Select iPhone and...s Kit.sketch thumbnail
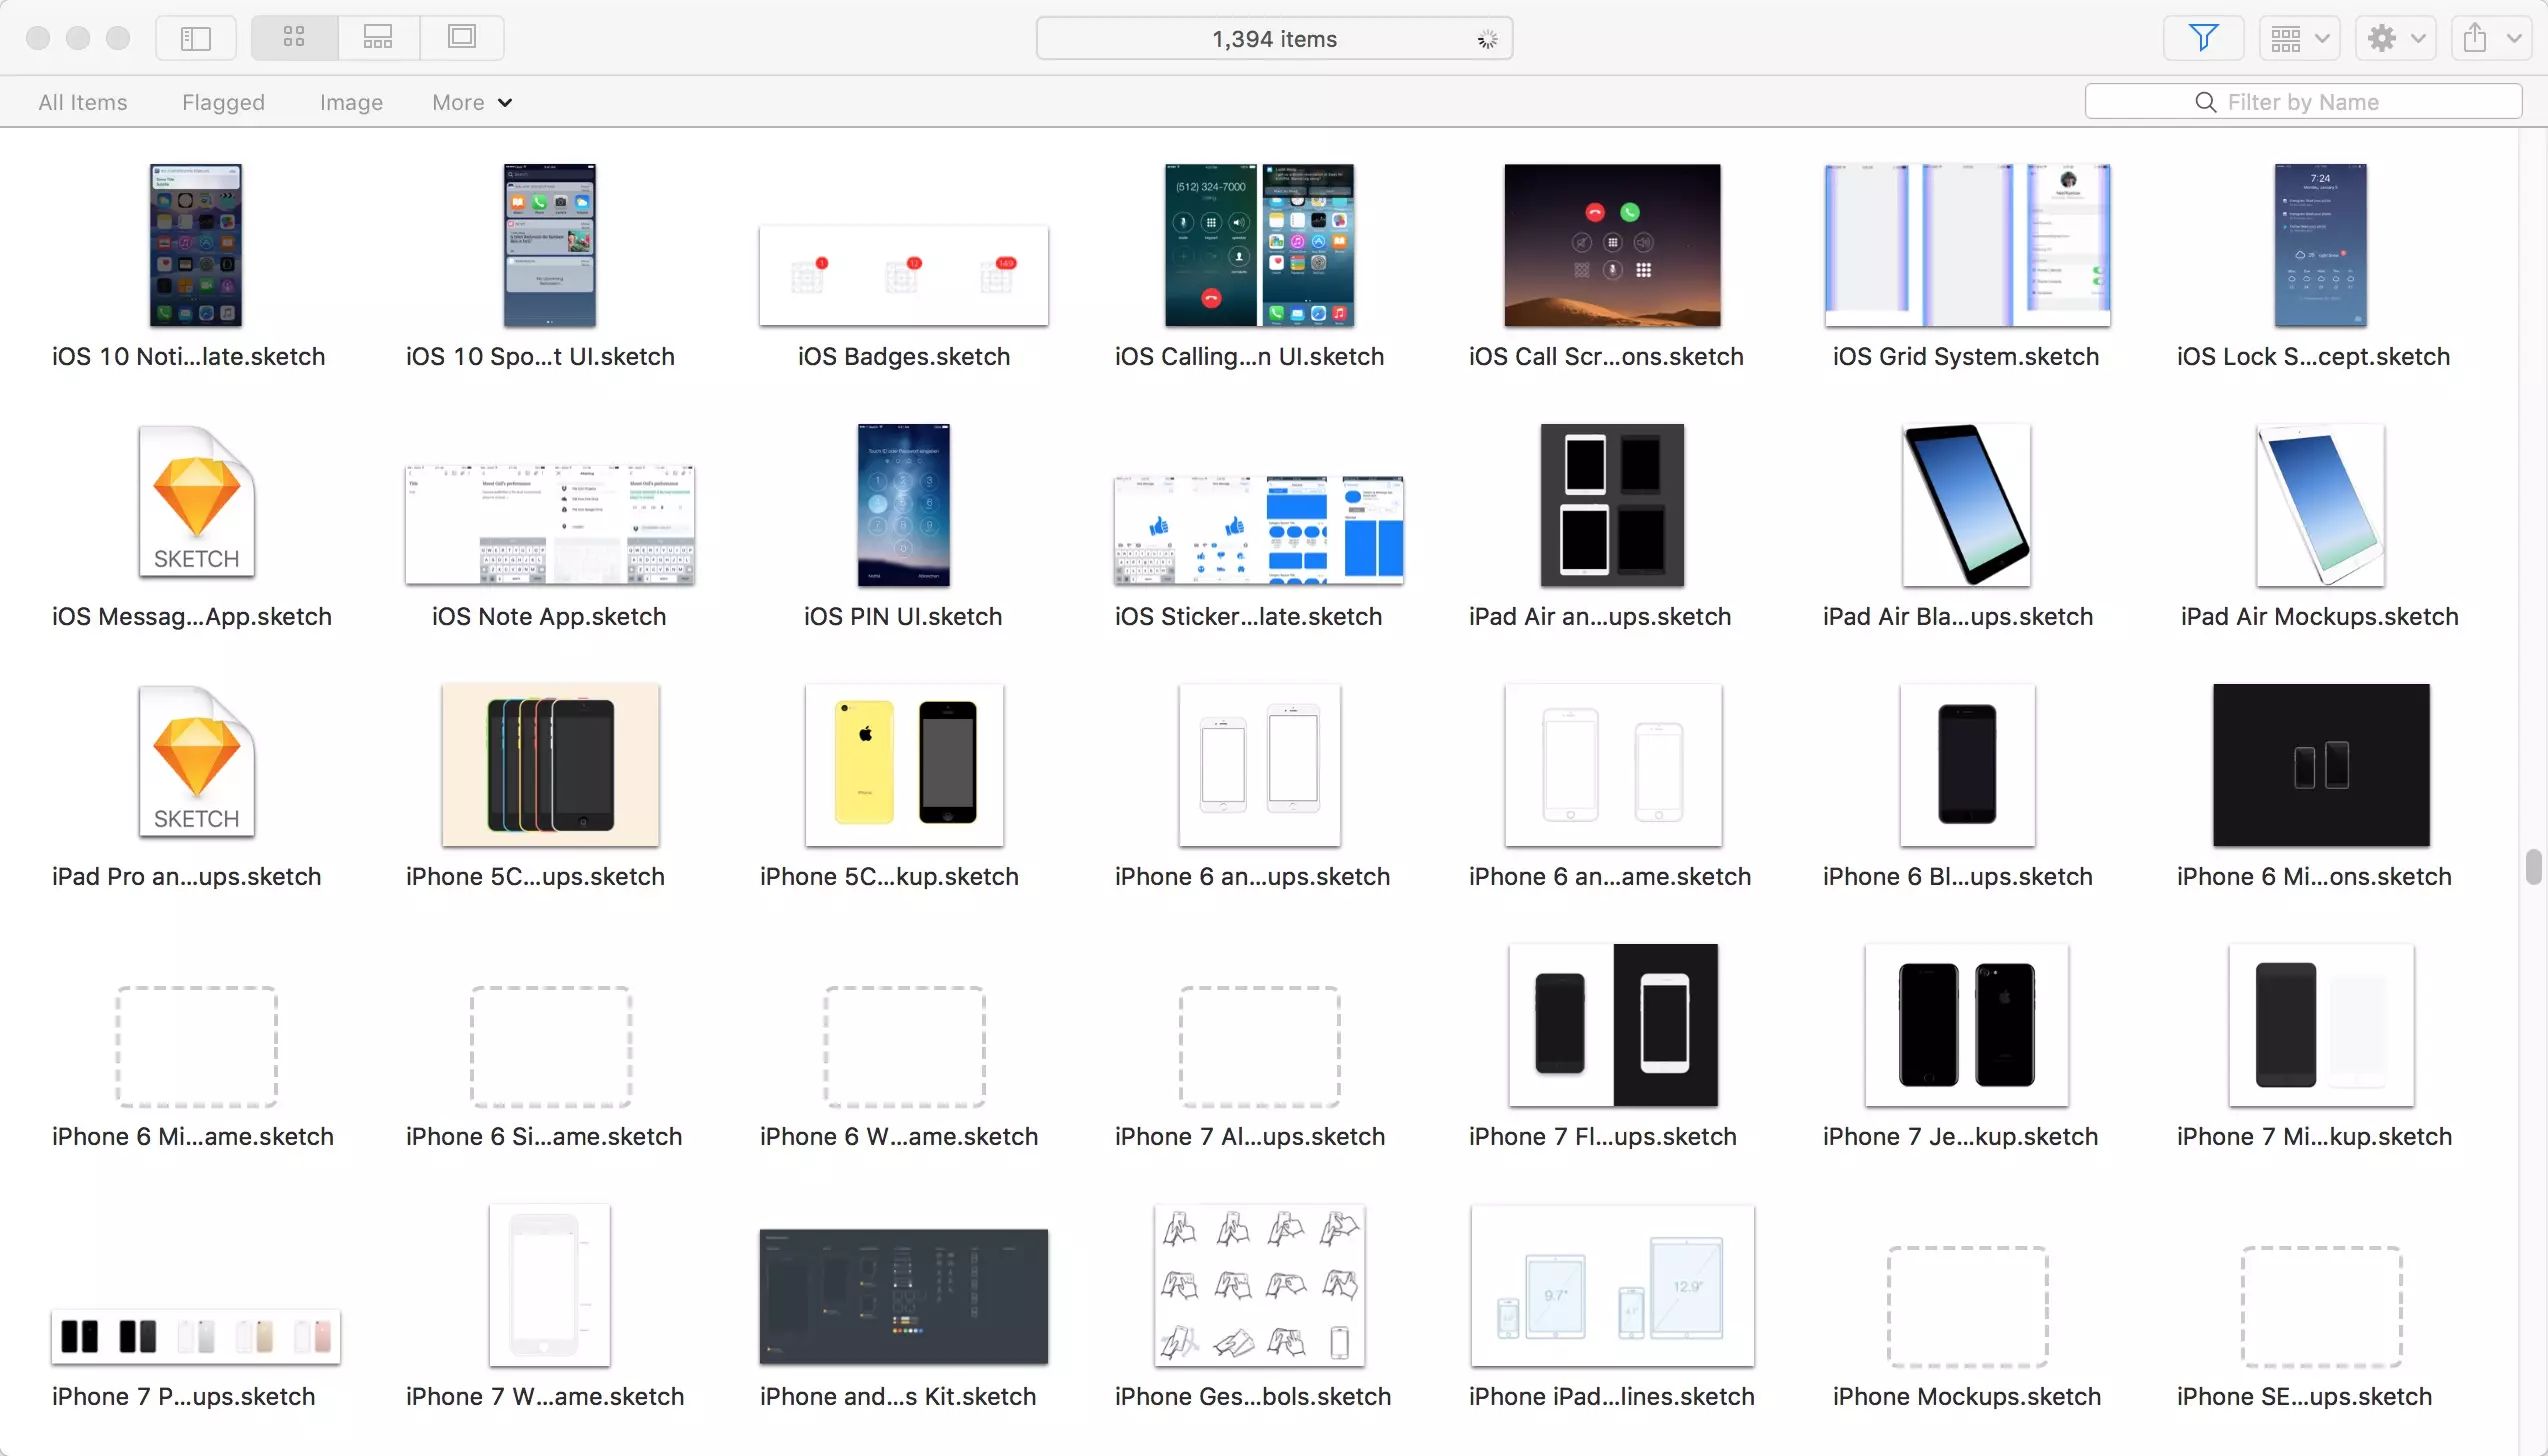The image size is (2548, 1456). click(x=904, y=1297)
